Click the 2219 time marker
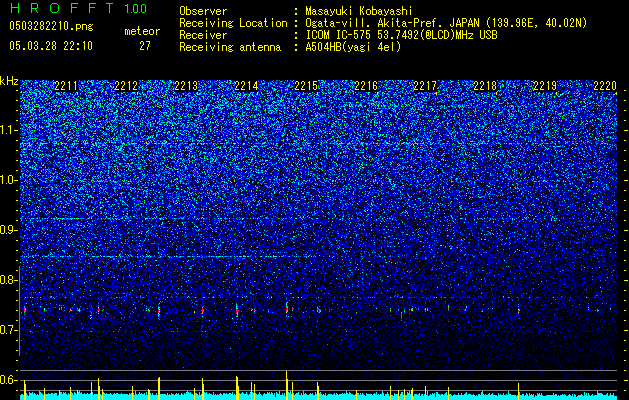The height and width of the screenshot is (400, 629). coord(545,86)
